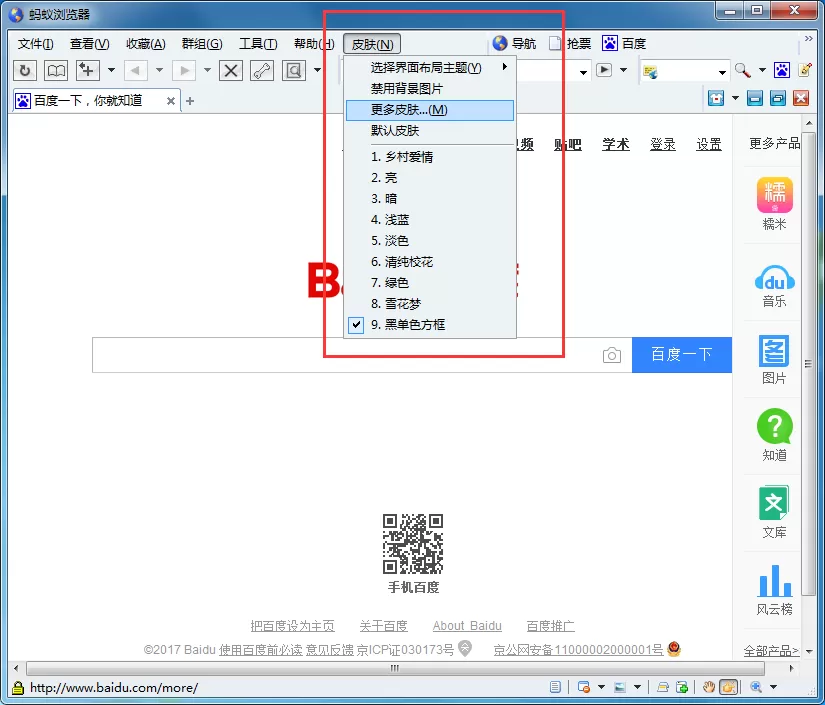Image resolution: width=825 pixels, height=705 pixels.
Task: Click the pencil note icon at toolbar end
Action: coord(804,70)
